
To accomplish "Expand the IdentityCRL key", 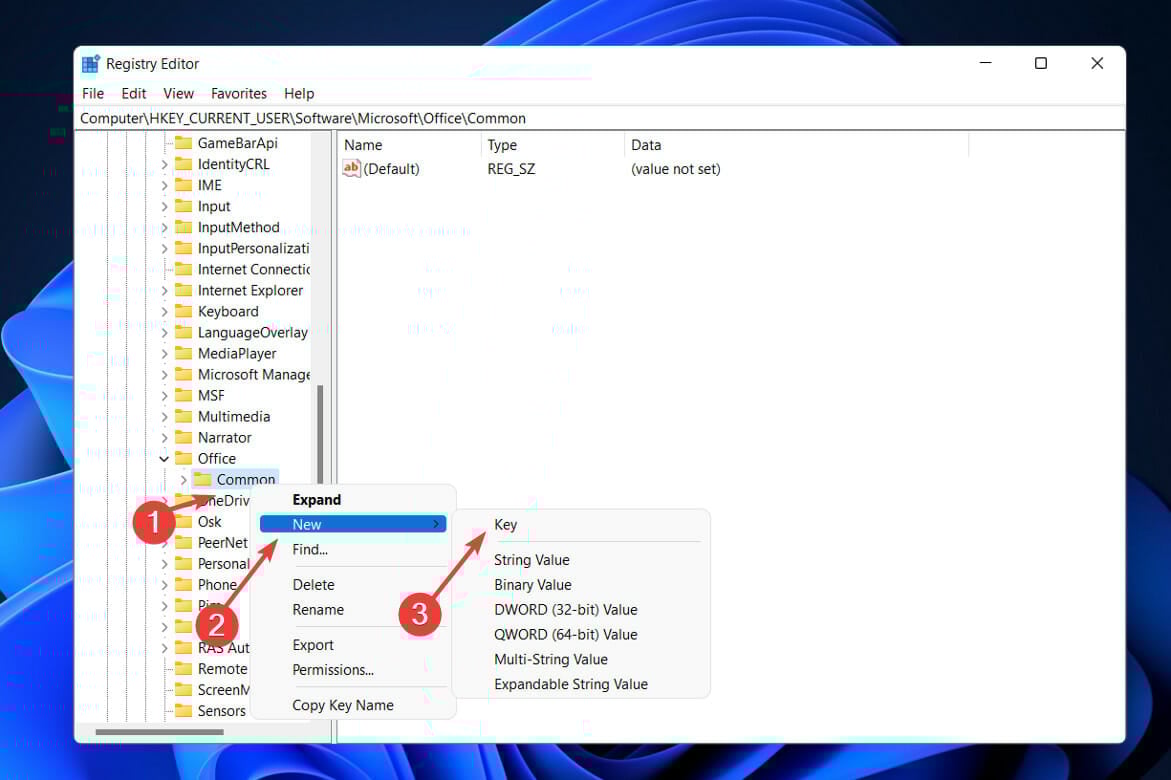I will click(164, 164).
